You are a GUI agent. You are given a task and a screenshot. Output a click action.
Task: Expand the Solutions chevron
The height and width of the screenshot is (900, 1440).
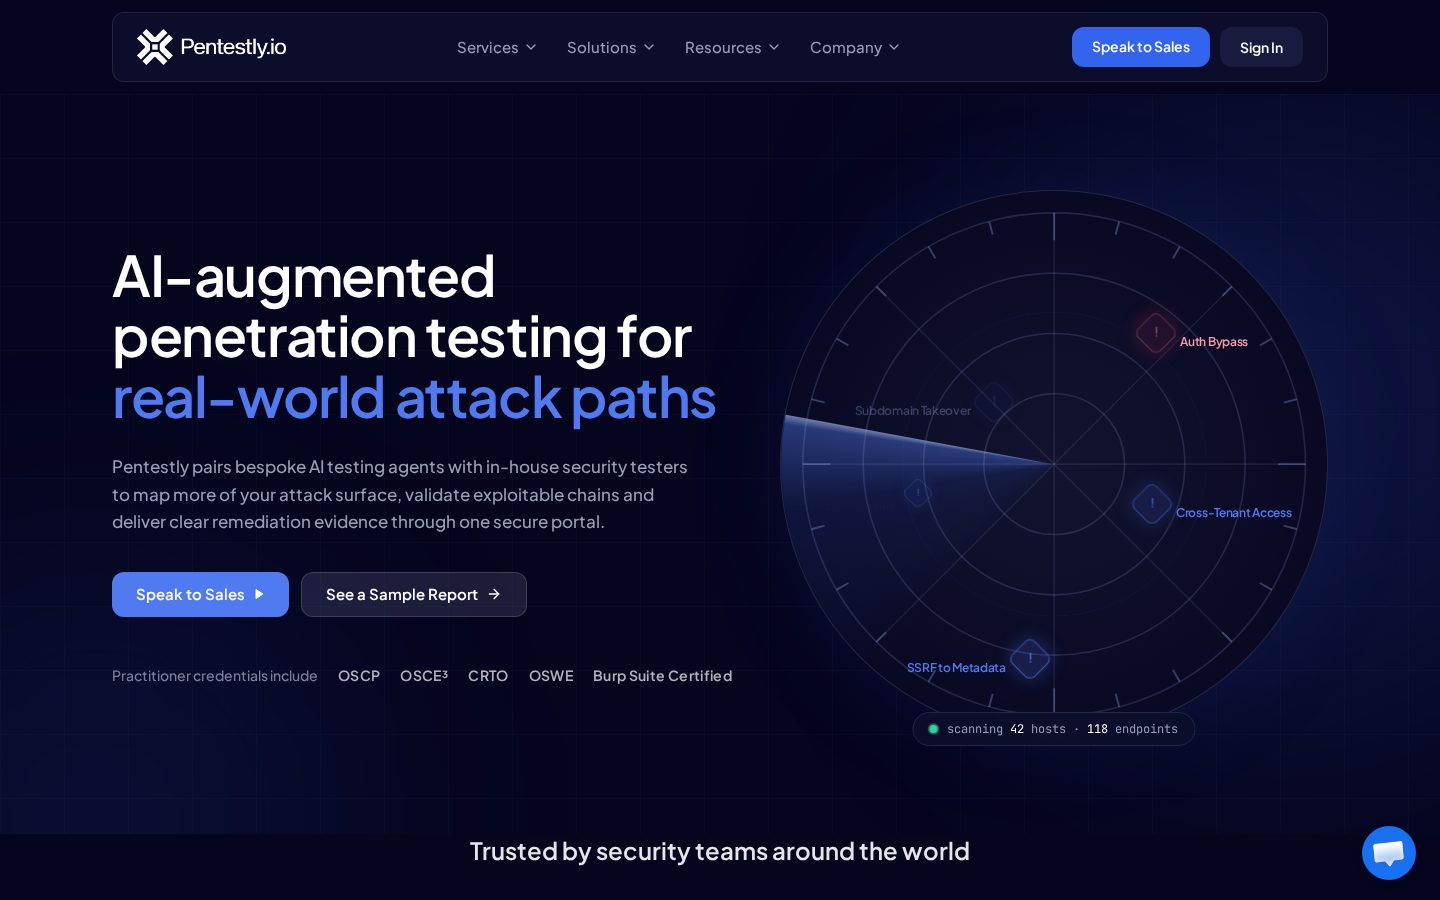[x=649, y=47]
